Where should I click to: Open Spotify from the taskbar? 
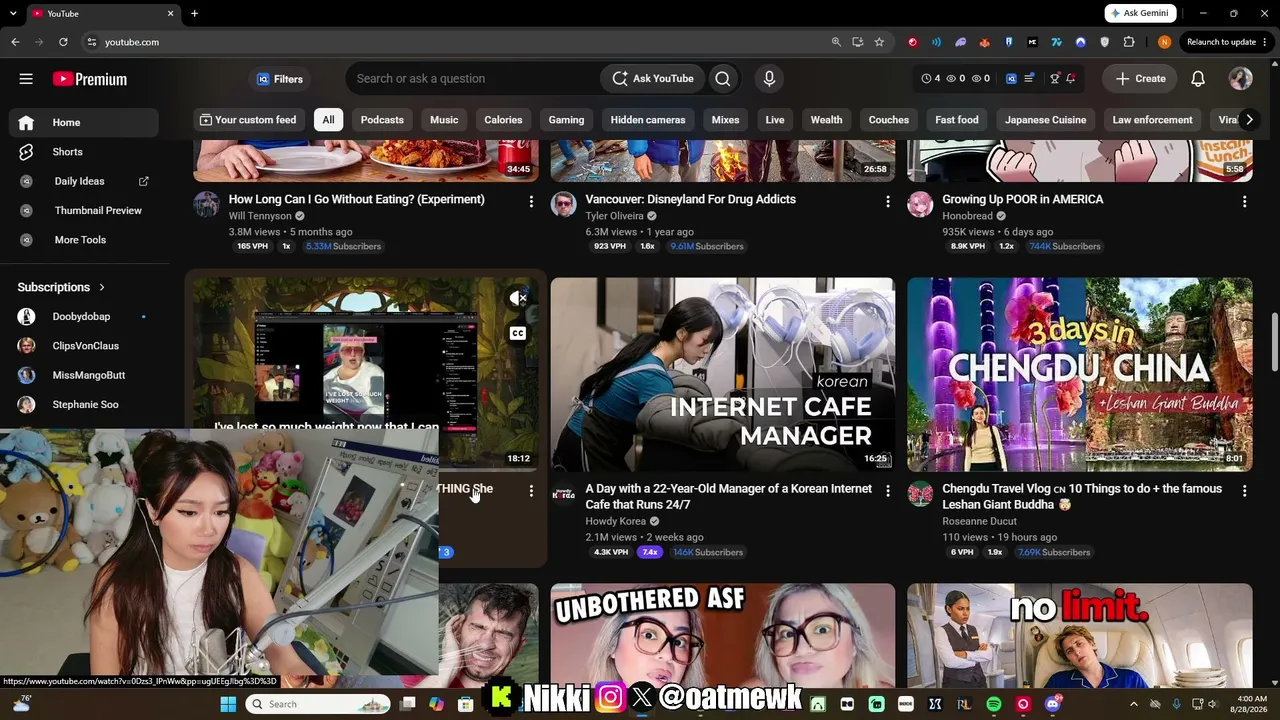click(994, 704)
